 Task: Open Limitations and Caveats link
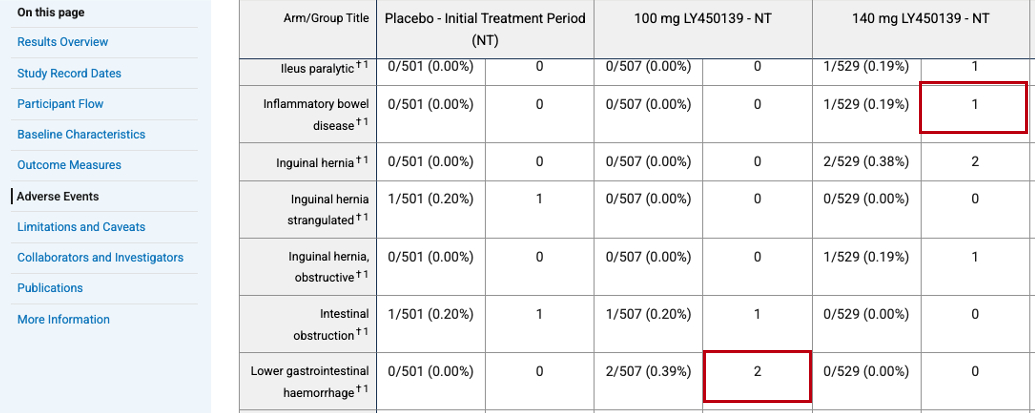(81, 227)
